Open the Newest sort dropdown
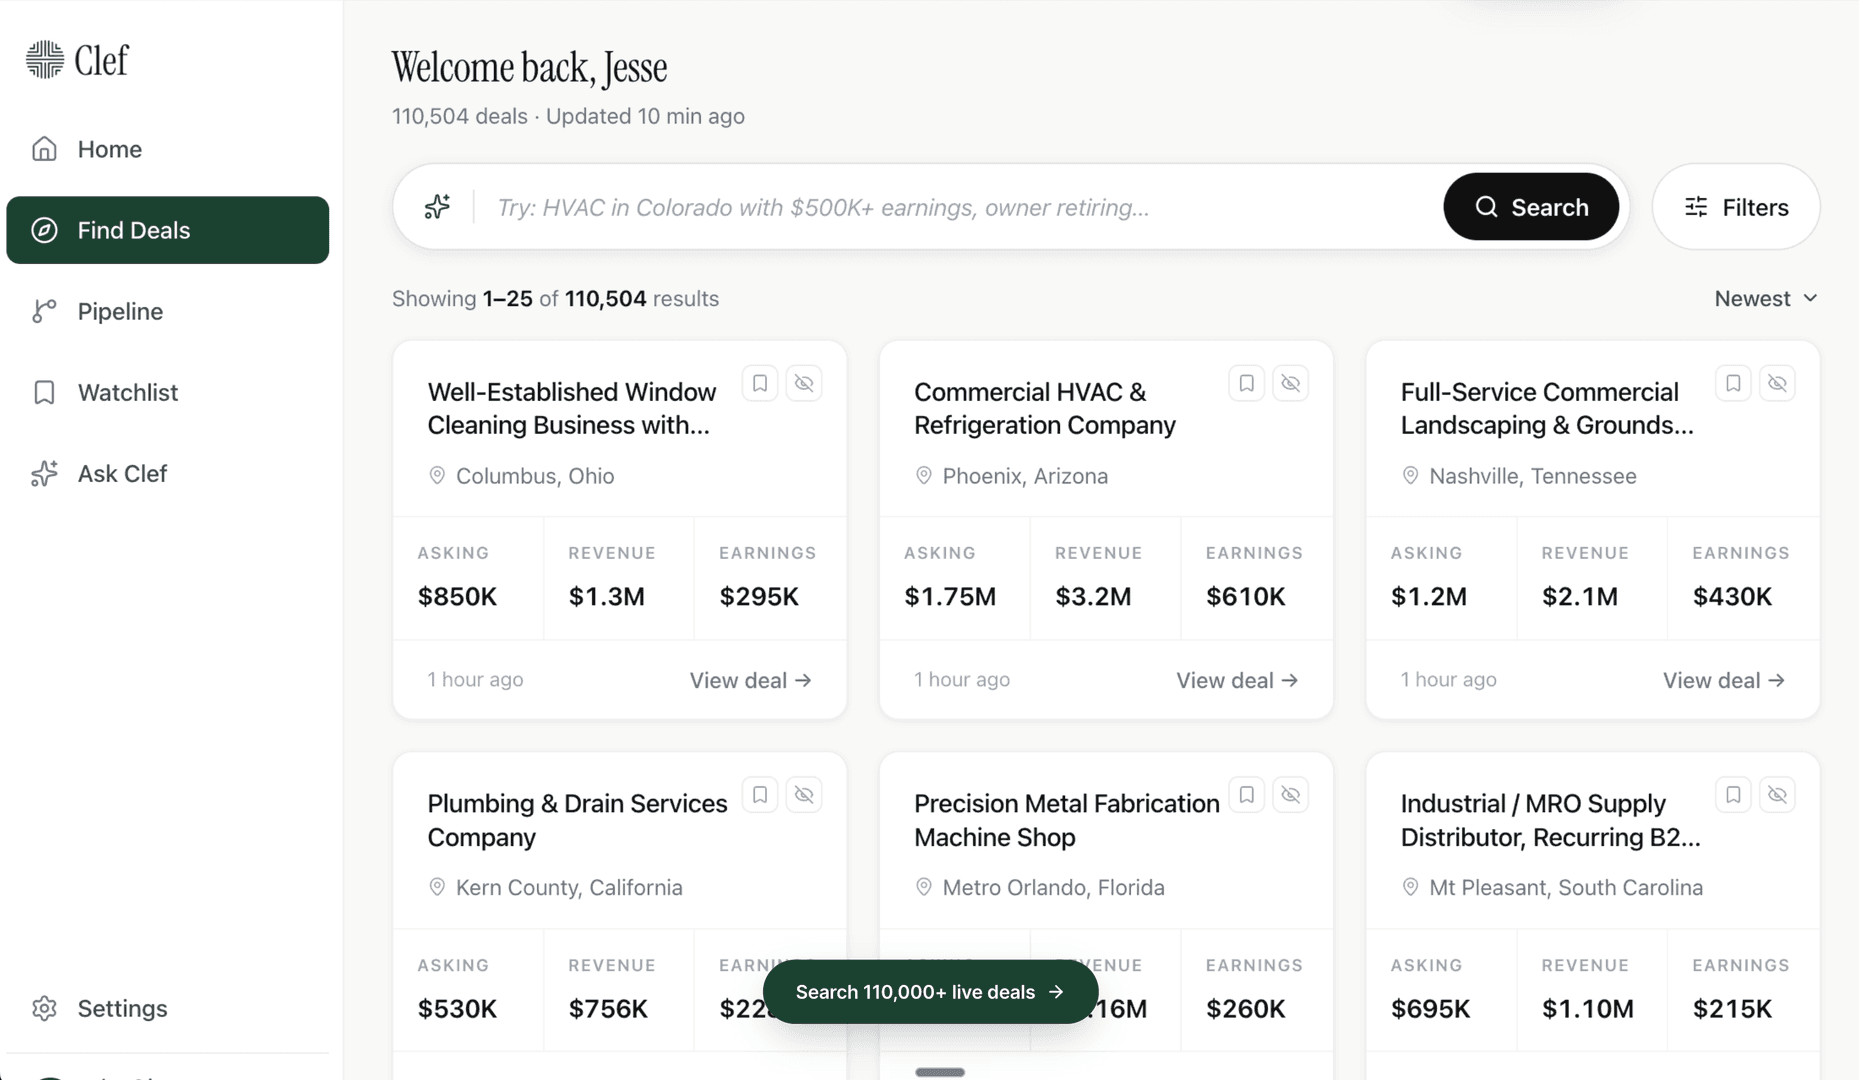This screenshot has height=1080, width=1859. click(1765, 298)
